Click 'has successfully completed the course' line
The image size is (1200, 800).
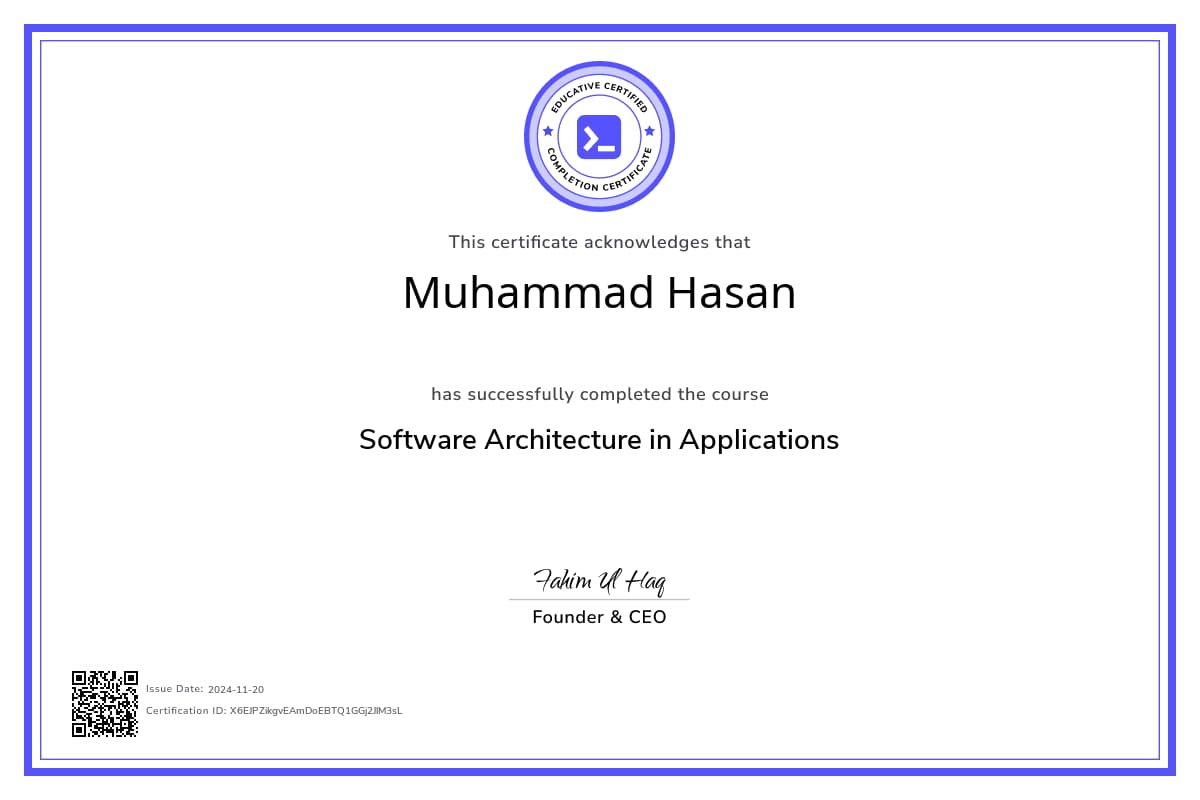click(x=599, y=394)
